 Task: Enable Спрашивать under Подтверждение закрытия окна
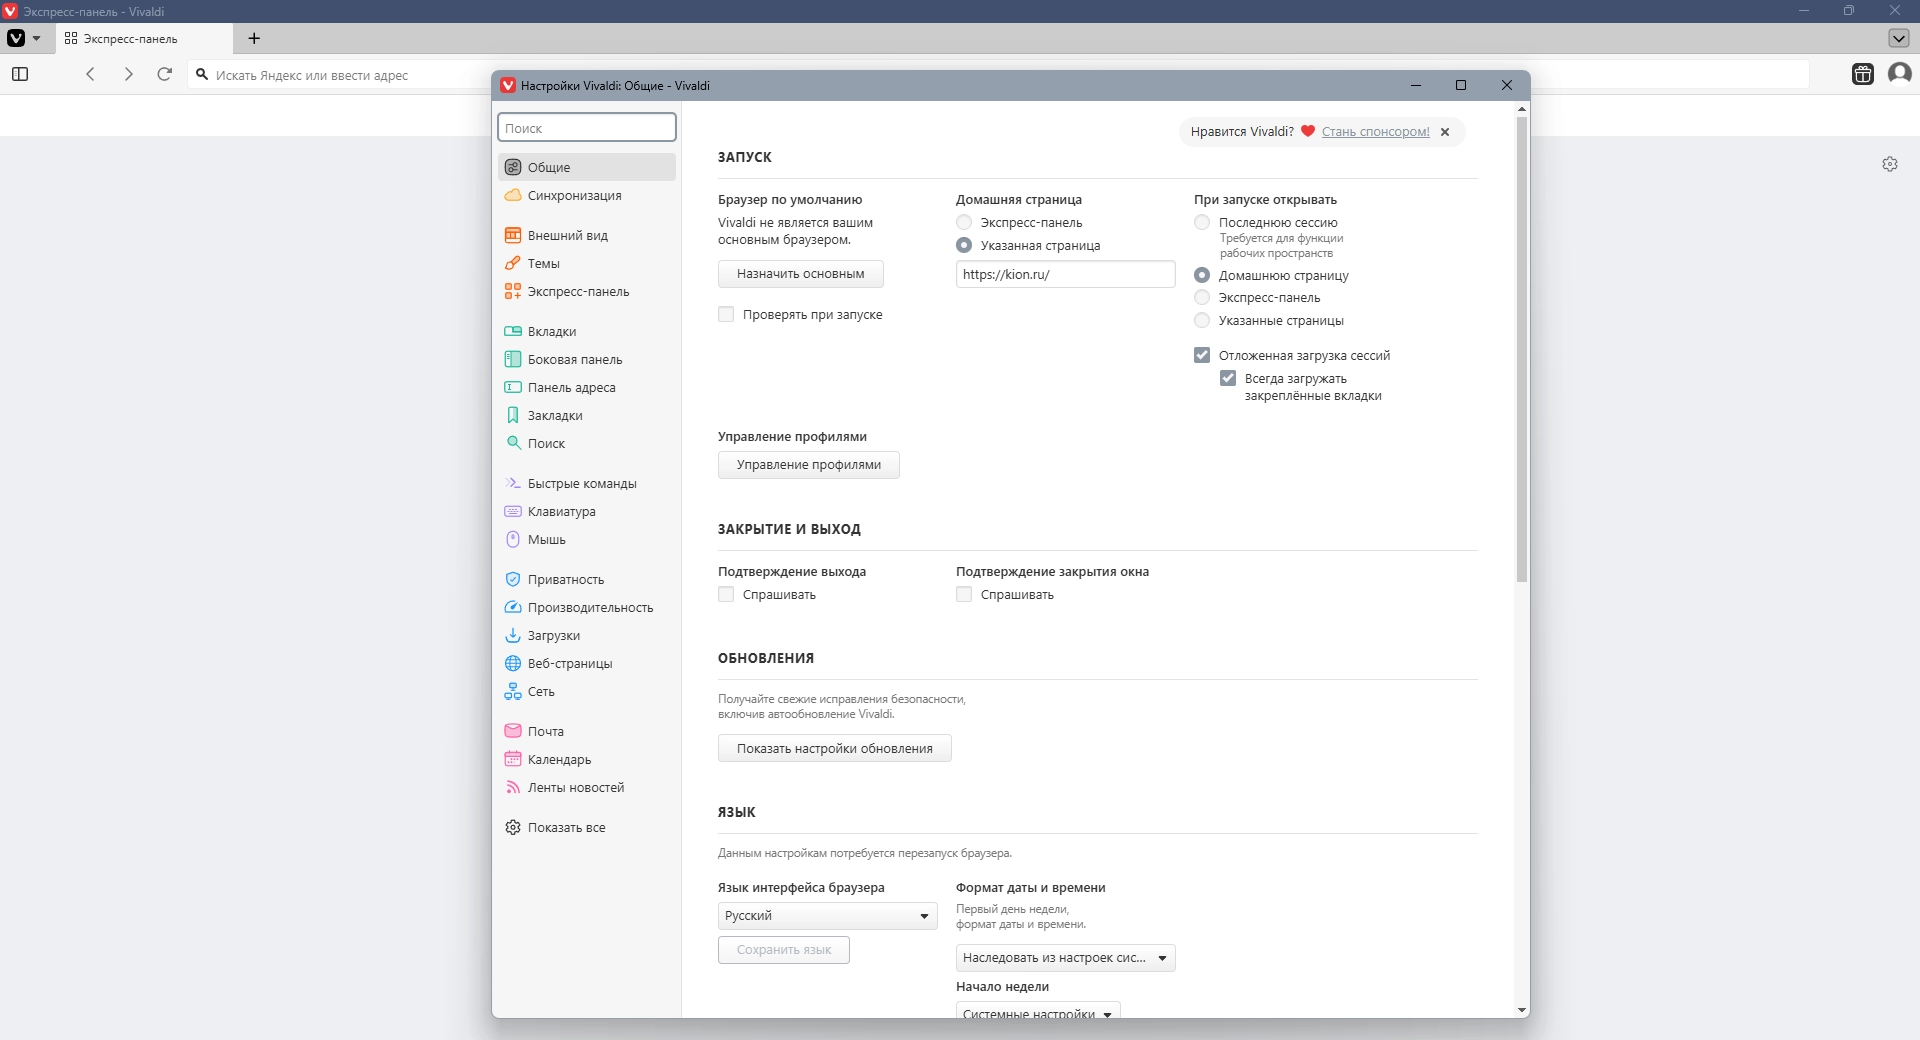pos(964,594)
